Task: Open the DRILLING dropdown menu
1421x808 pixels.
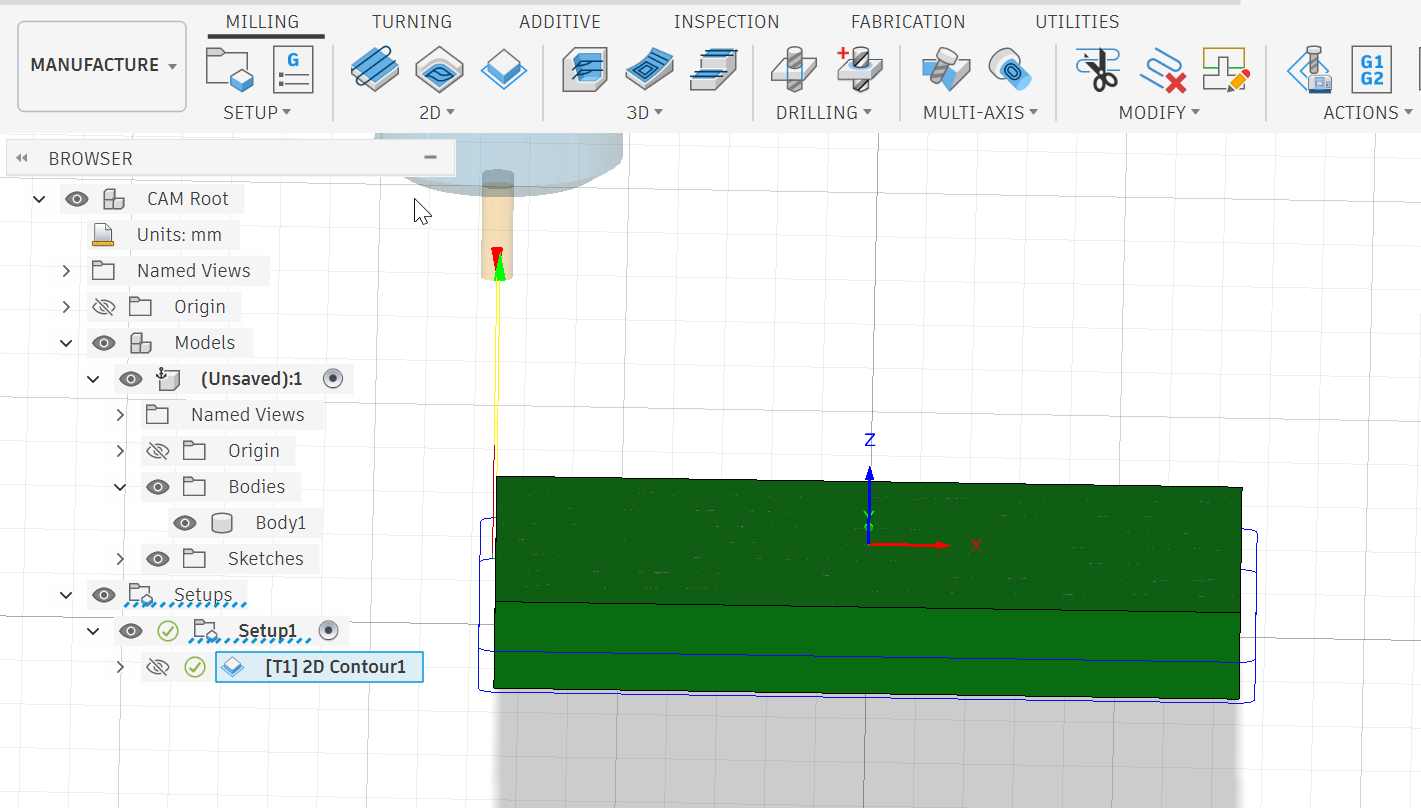Action: [x=824, y=113]
